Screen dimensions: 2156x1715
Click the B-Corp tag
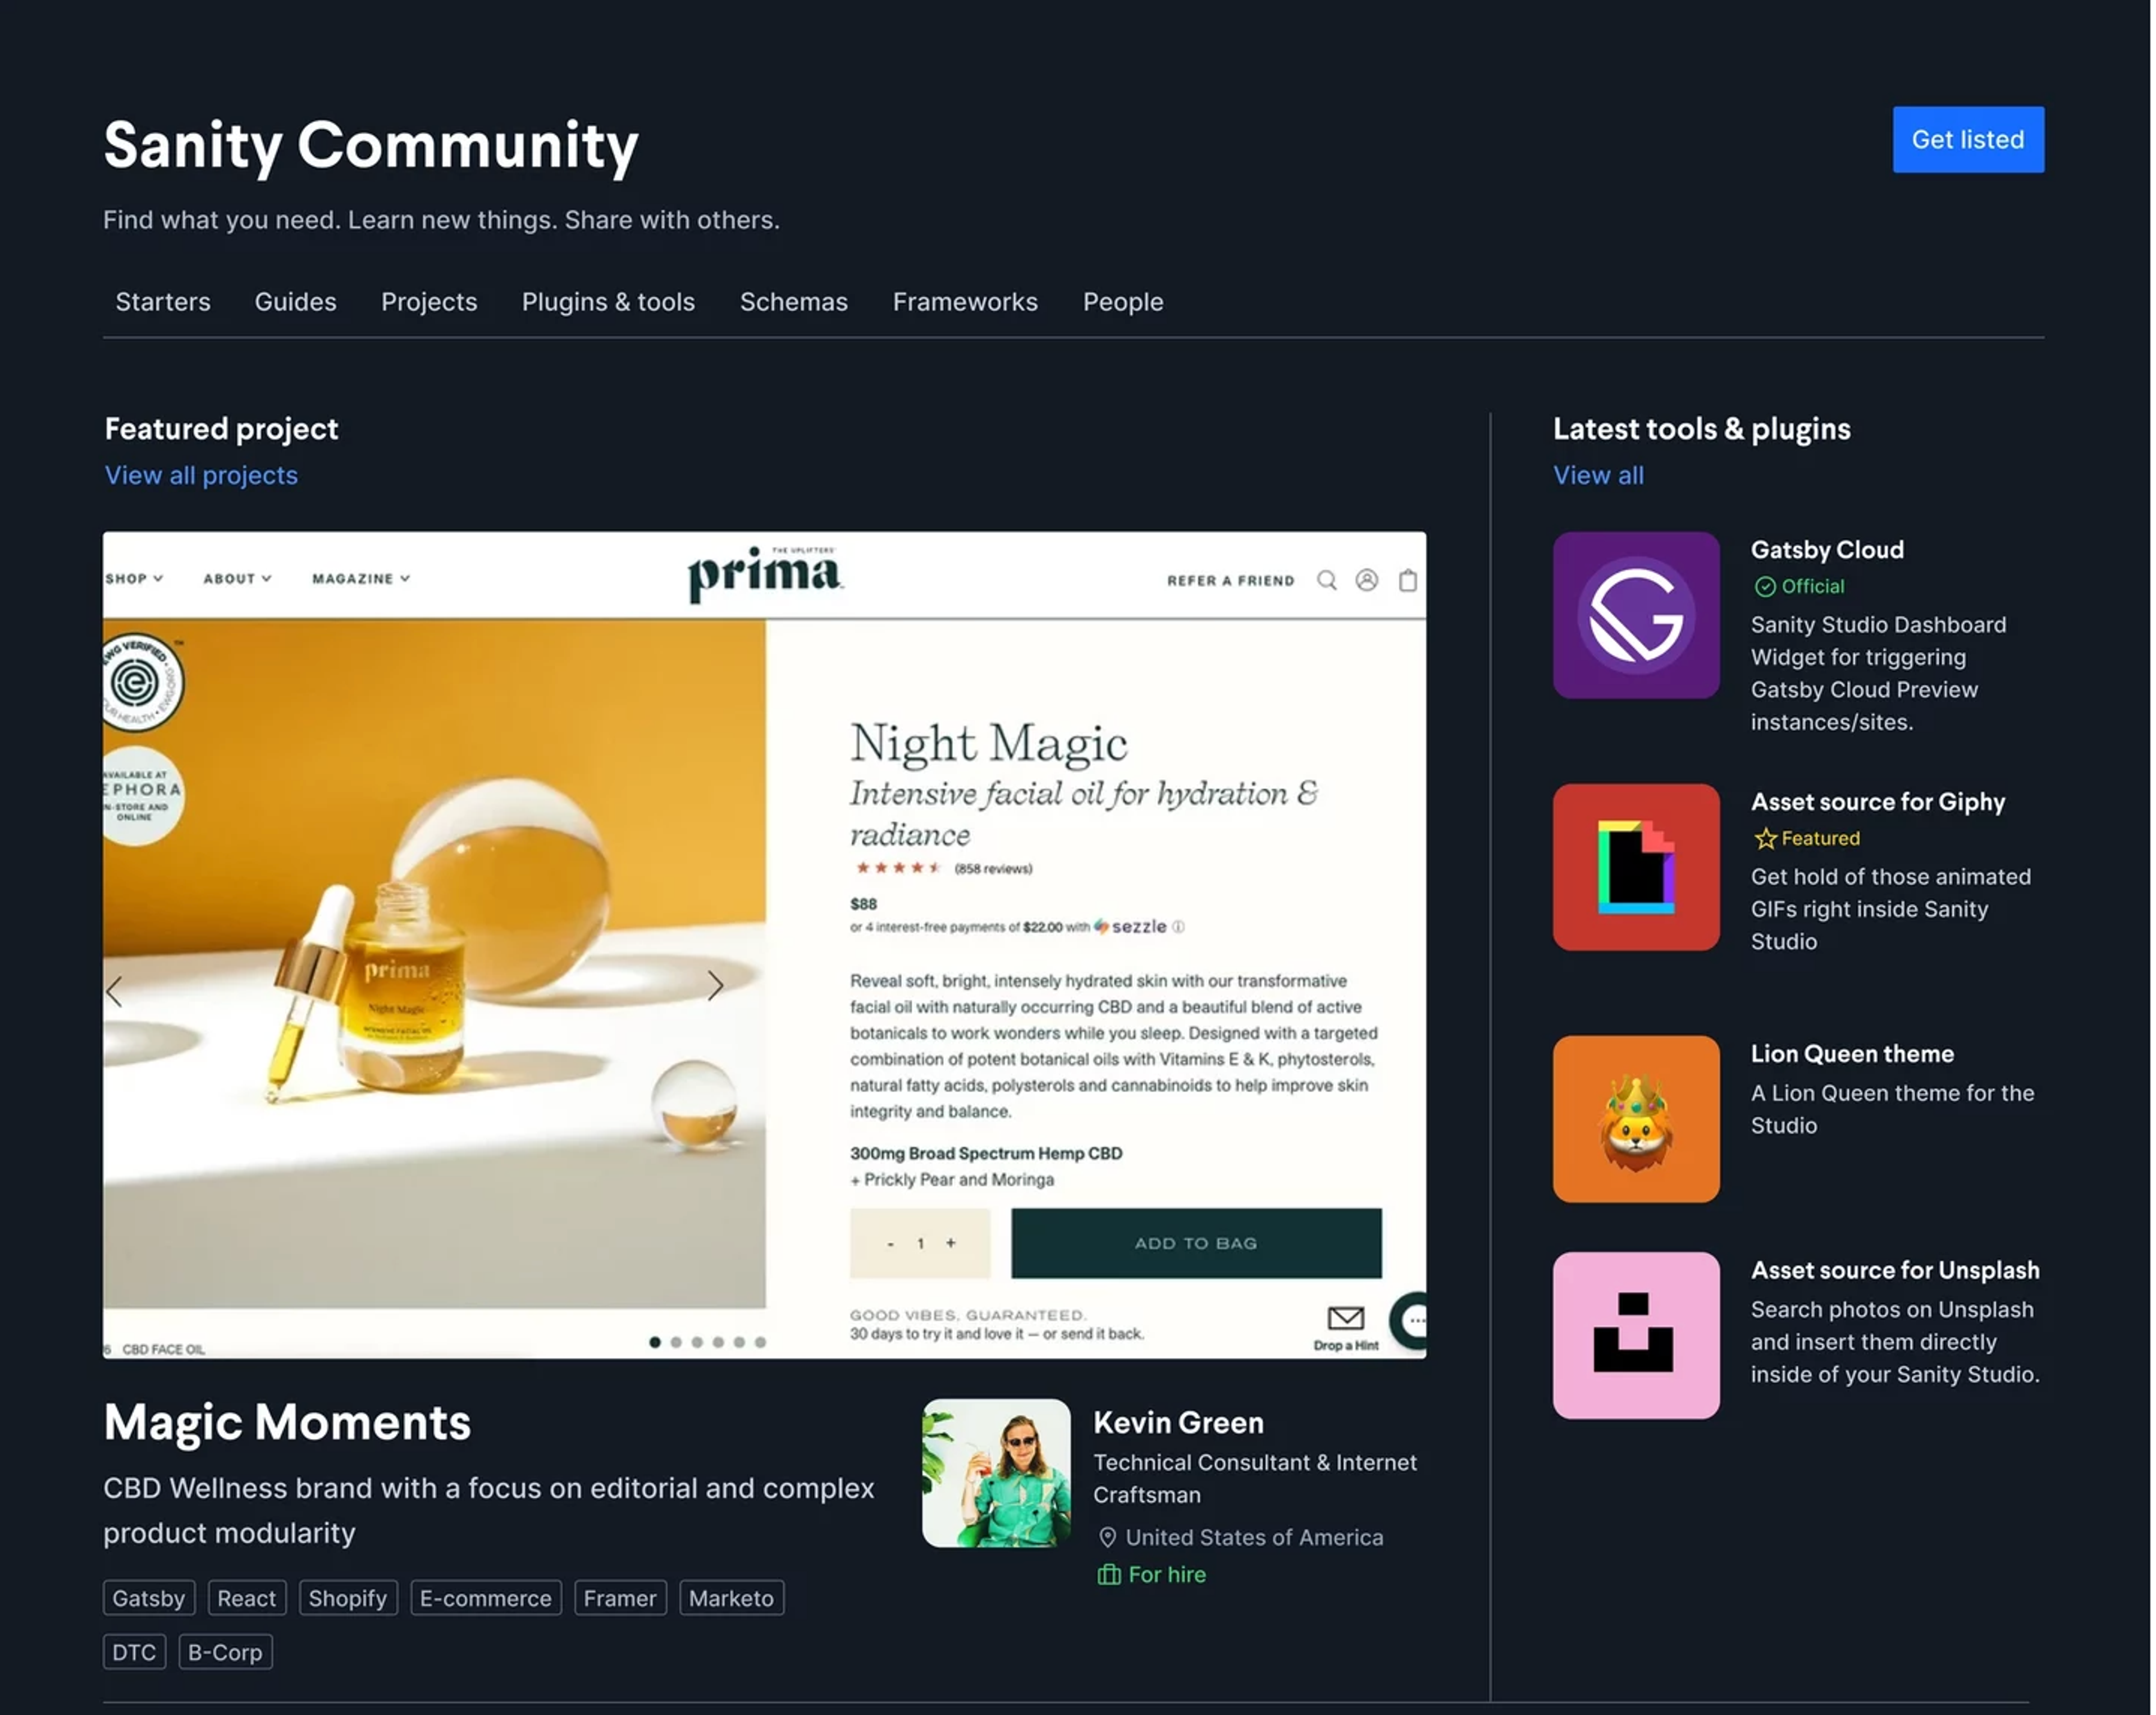[x=225, y=1652]
